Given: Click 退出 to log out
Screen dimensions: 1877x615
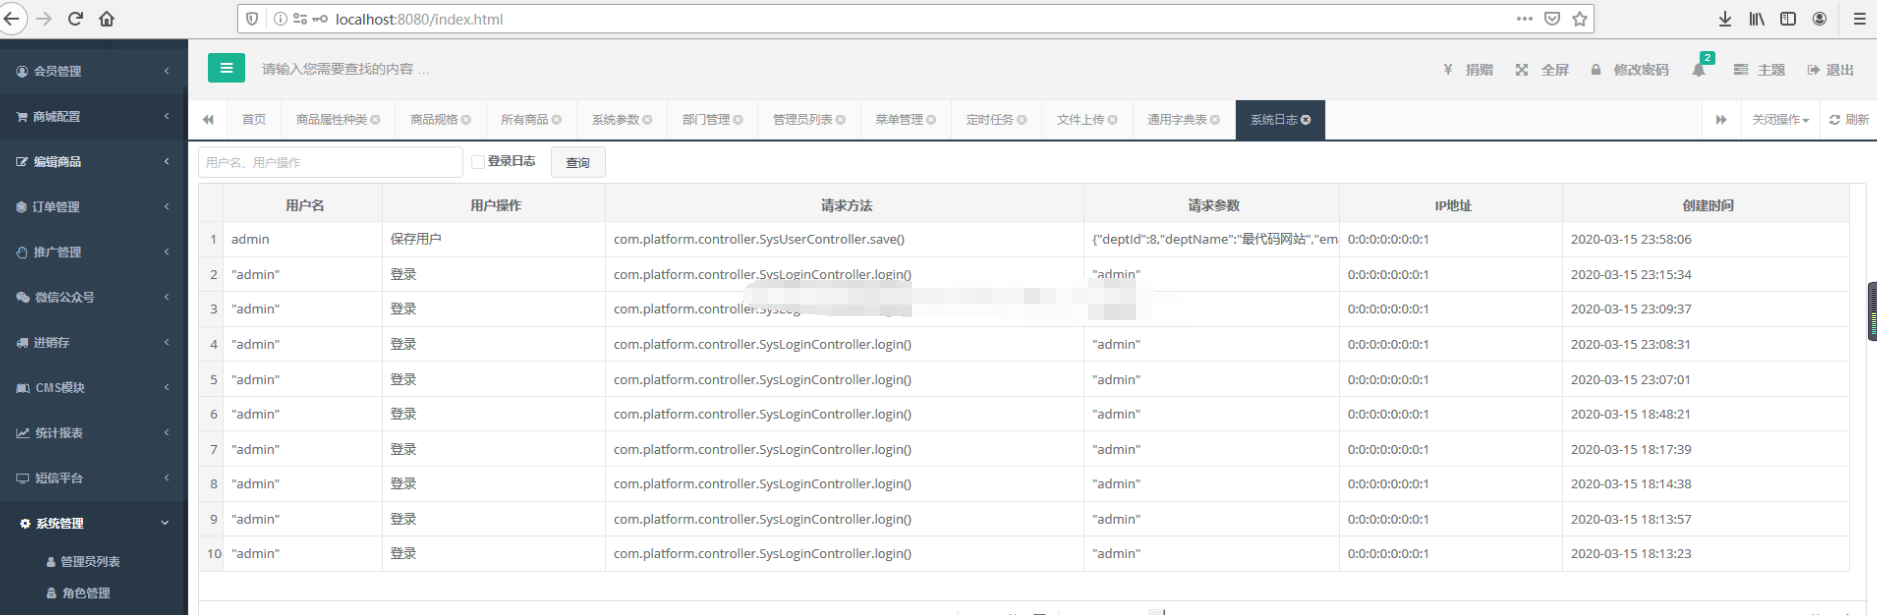Looking at the screenshot, I should (x=1831, y=70).
